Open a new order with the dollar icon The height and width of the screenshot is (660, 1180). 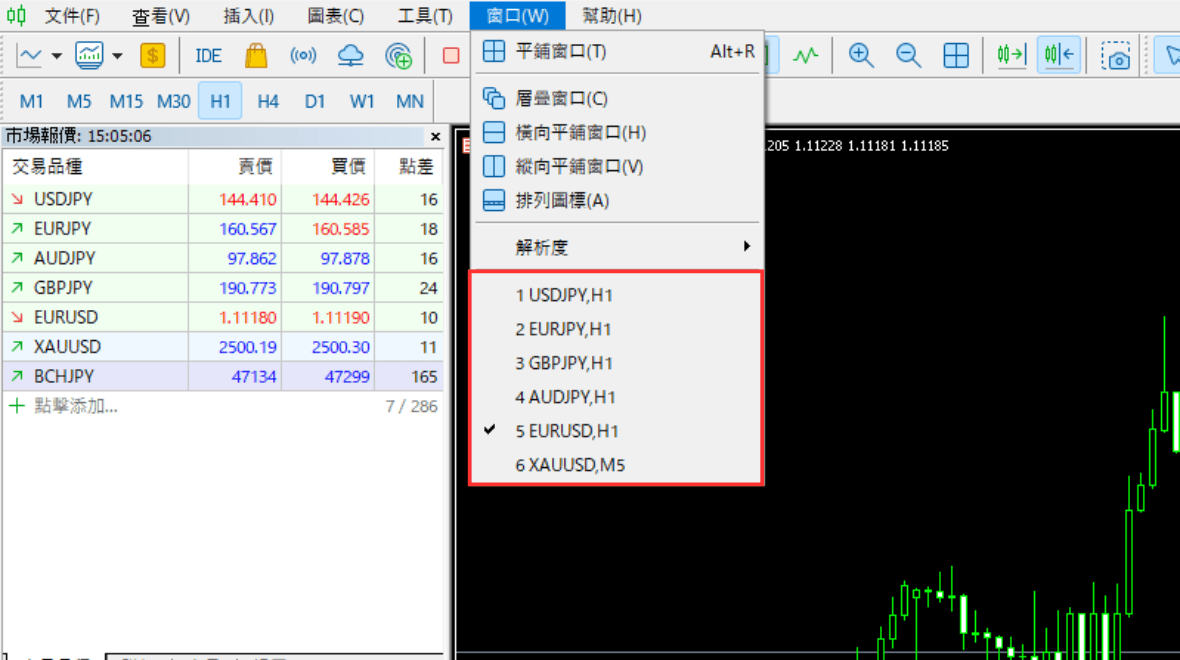pos(152,56)
